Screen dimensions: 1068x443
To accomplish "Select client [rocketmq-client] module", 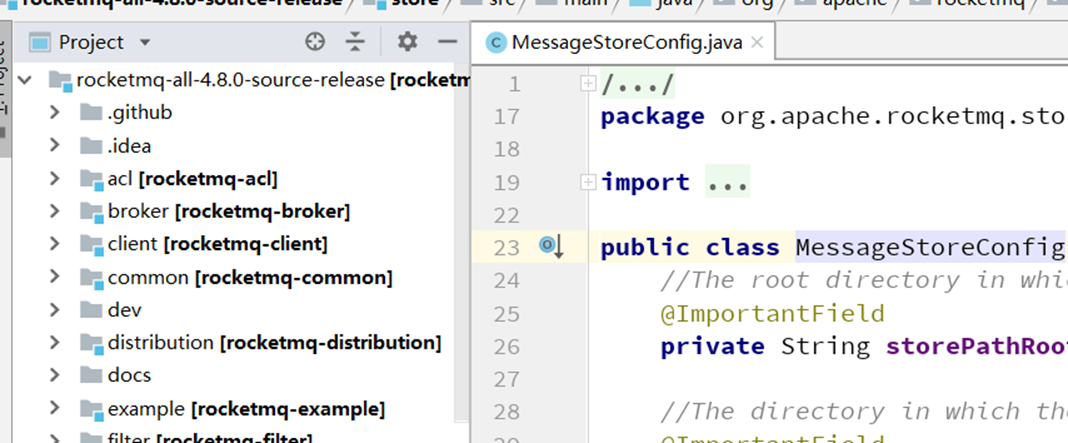I will coord(234,243).
